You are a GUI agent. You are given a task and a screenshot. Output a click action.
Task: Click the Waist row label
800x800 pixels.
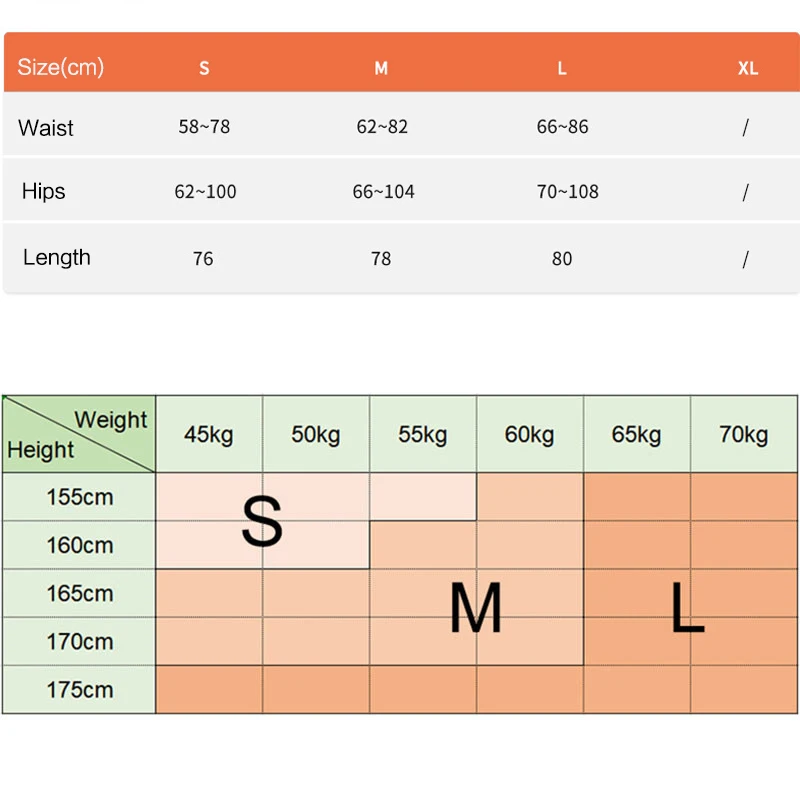pos(46,128)
